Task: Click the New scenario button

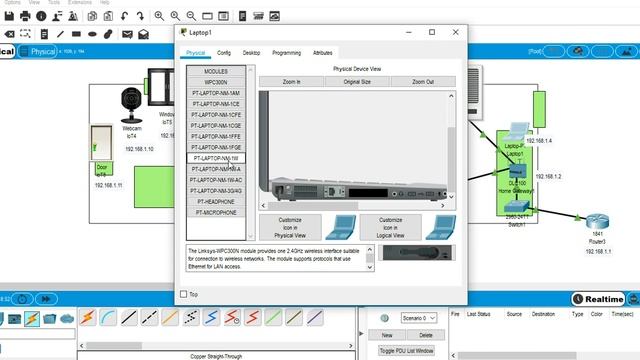Action: (x=387, y=335)
